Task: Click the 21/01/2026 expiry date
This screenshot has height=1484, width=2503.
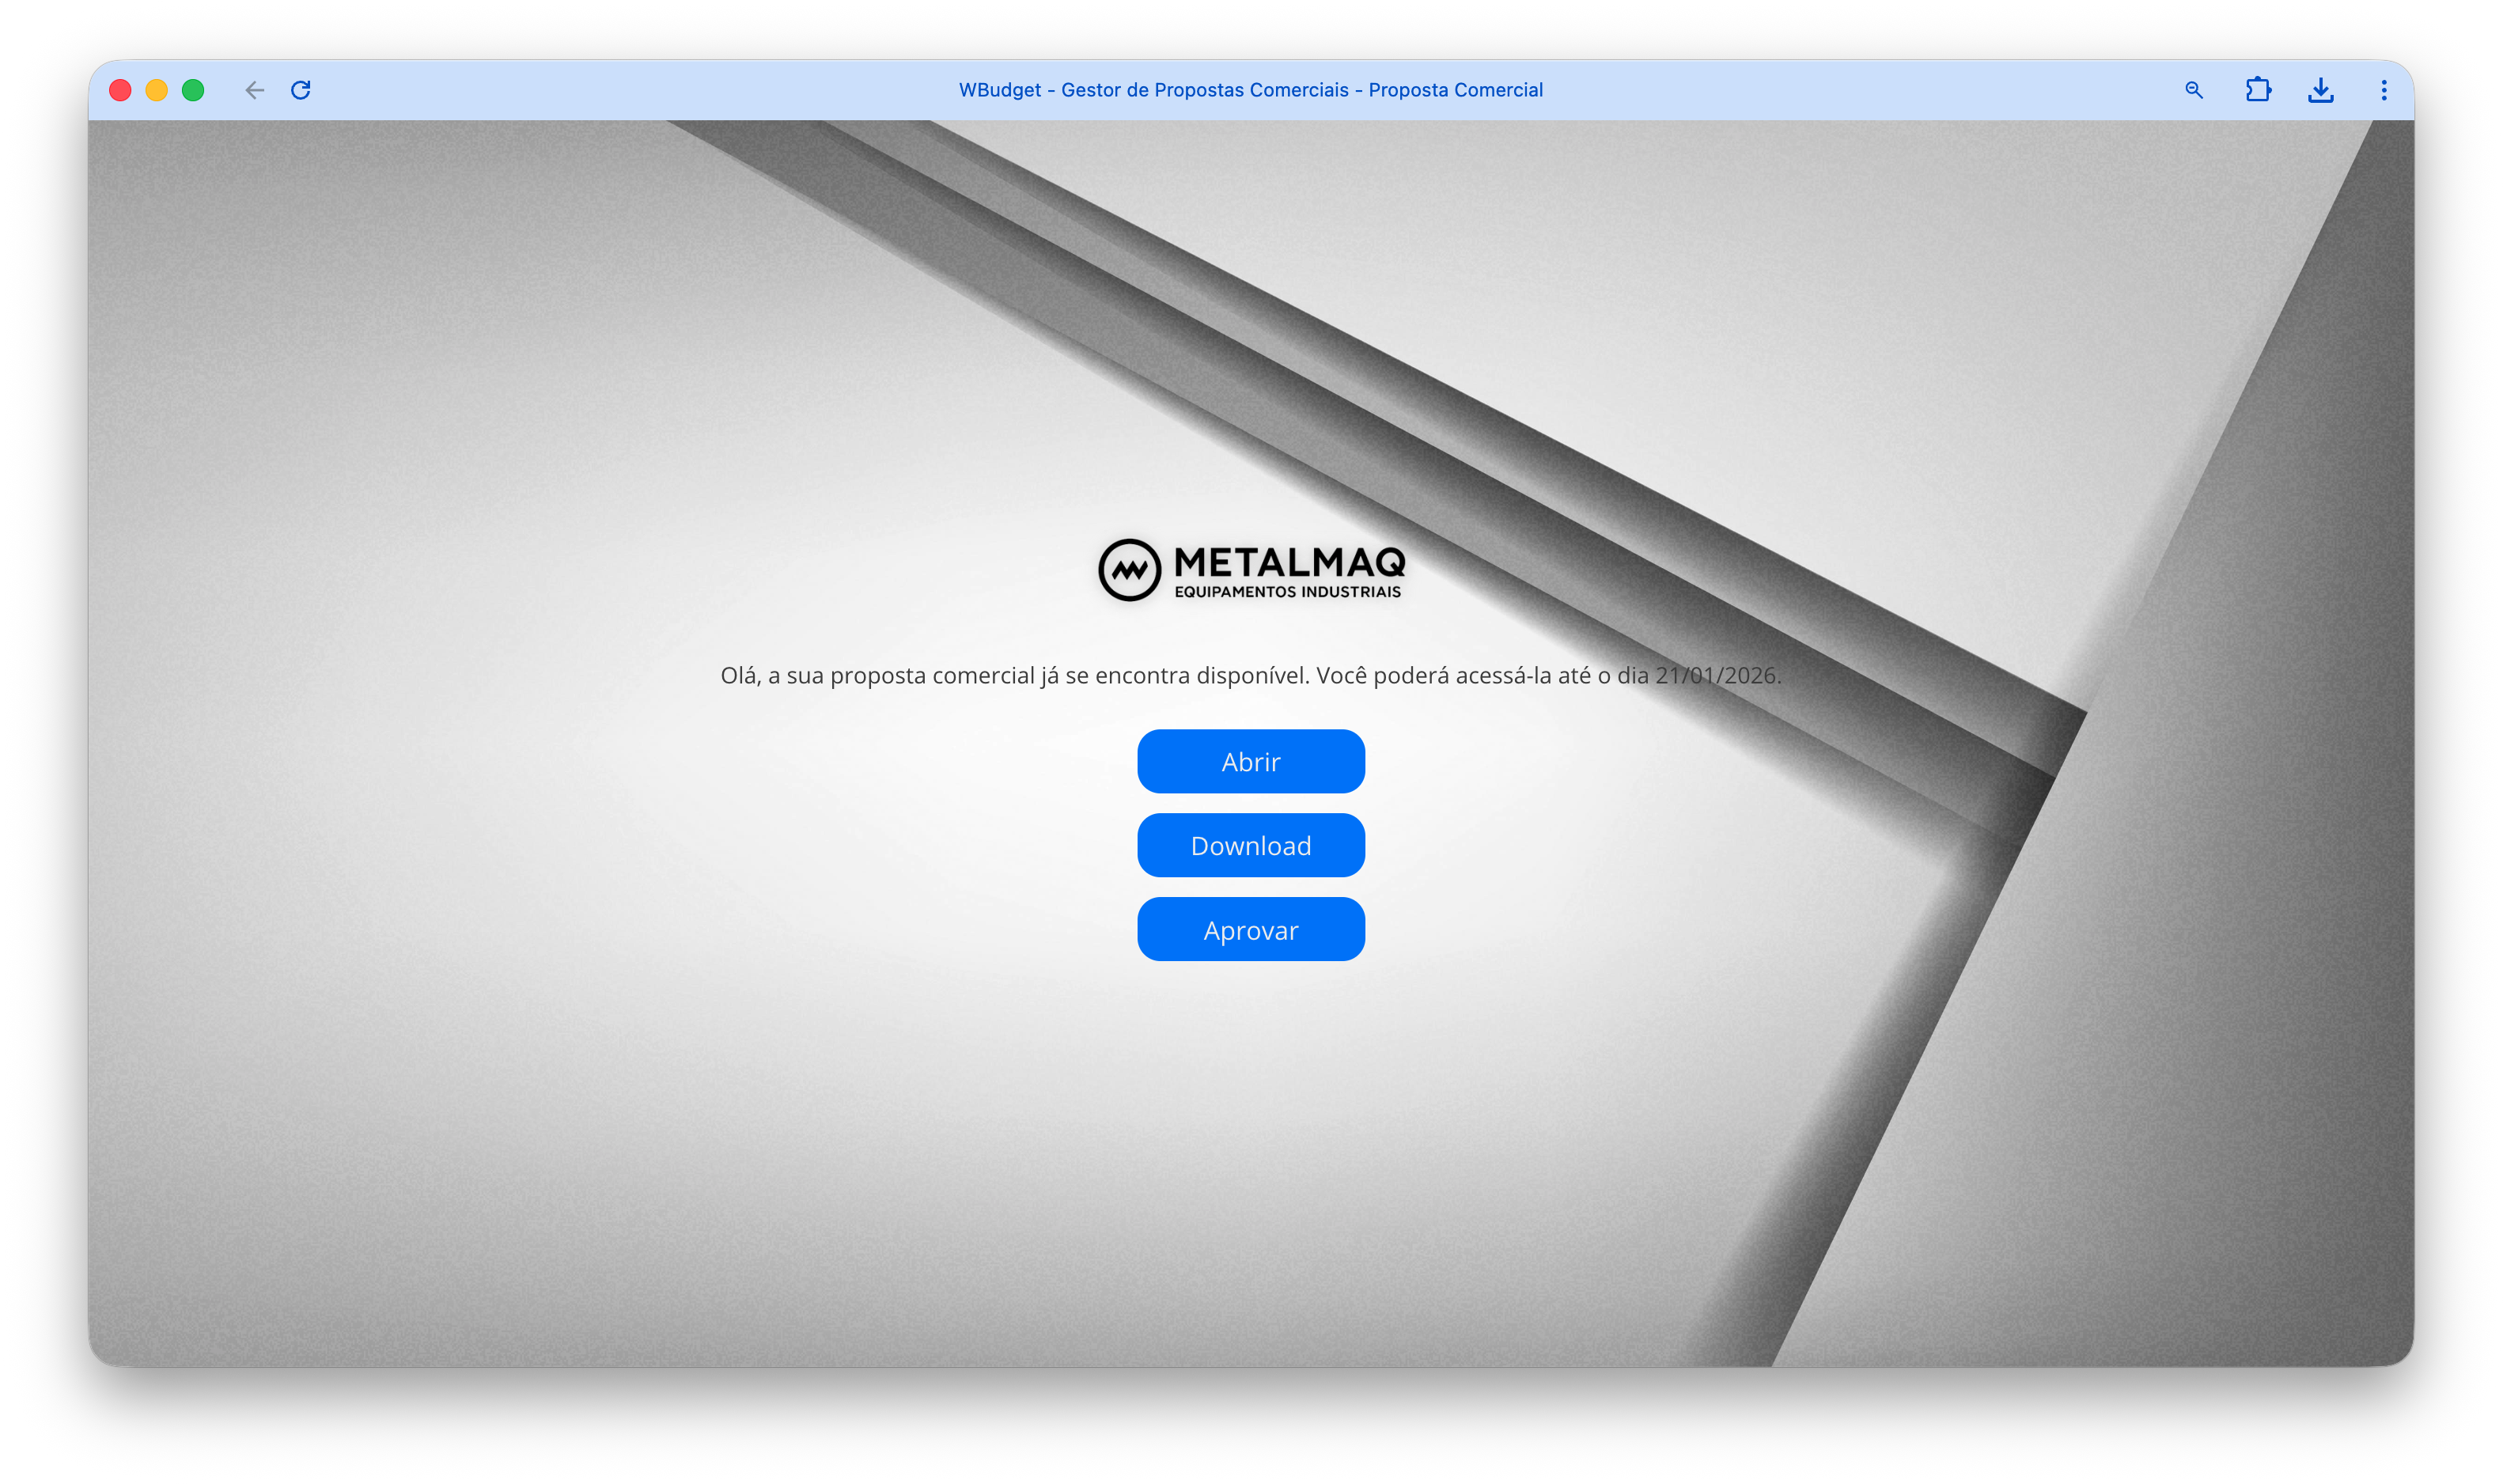Action: click(1716, 675)
